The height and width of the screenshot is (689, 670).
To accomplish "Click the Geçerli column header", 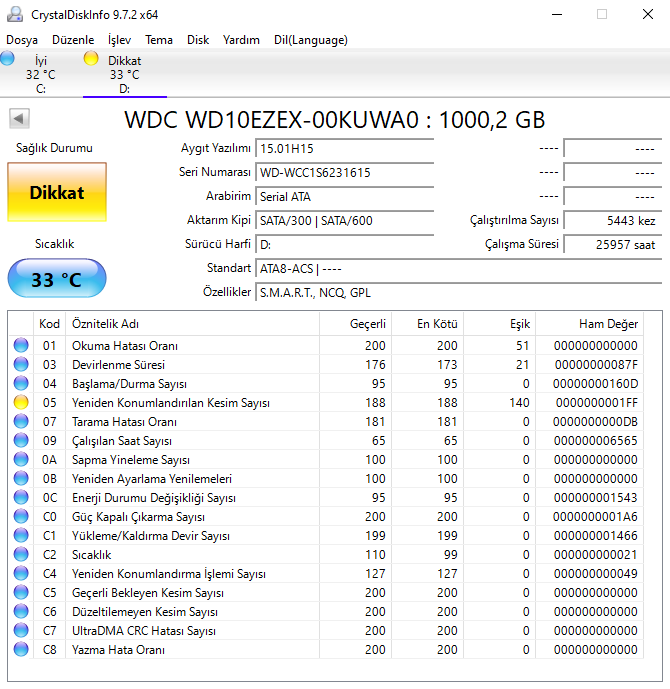I will point(355,324).
